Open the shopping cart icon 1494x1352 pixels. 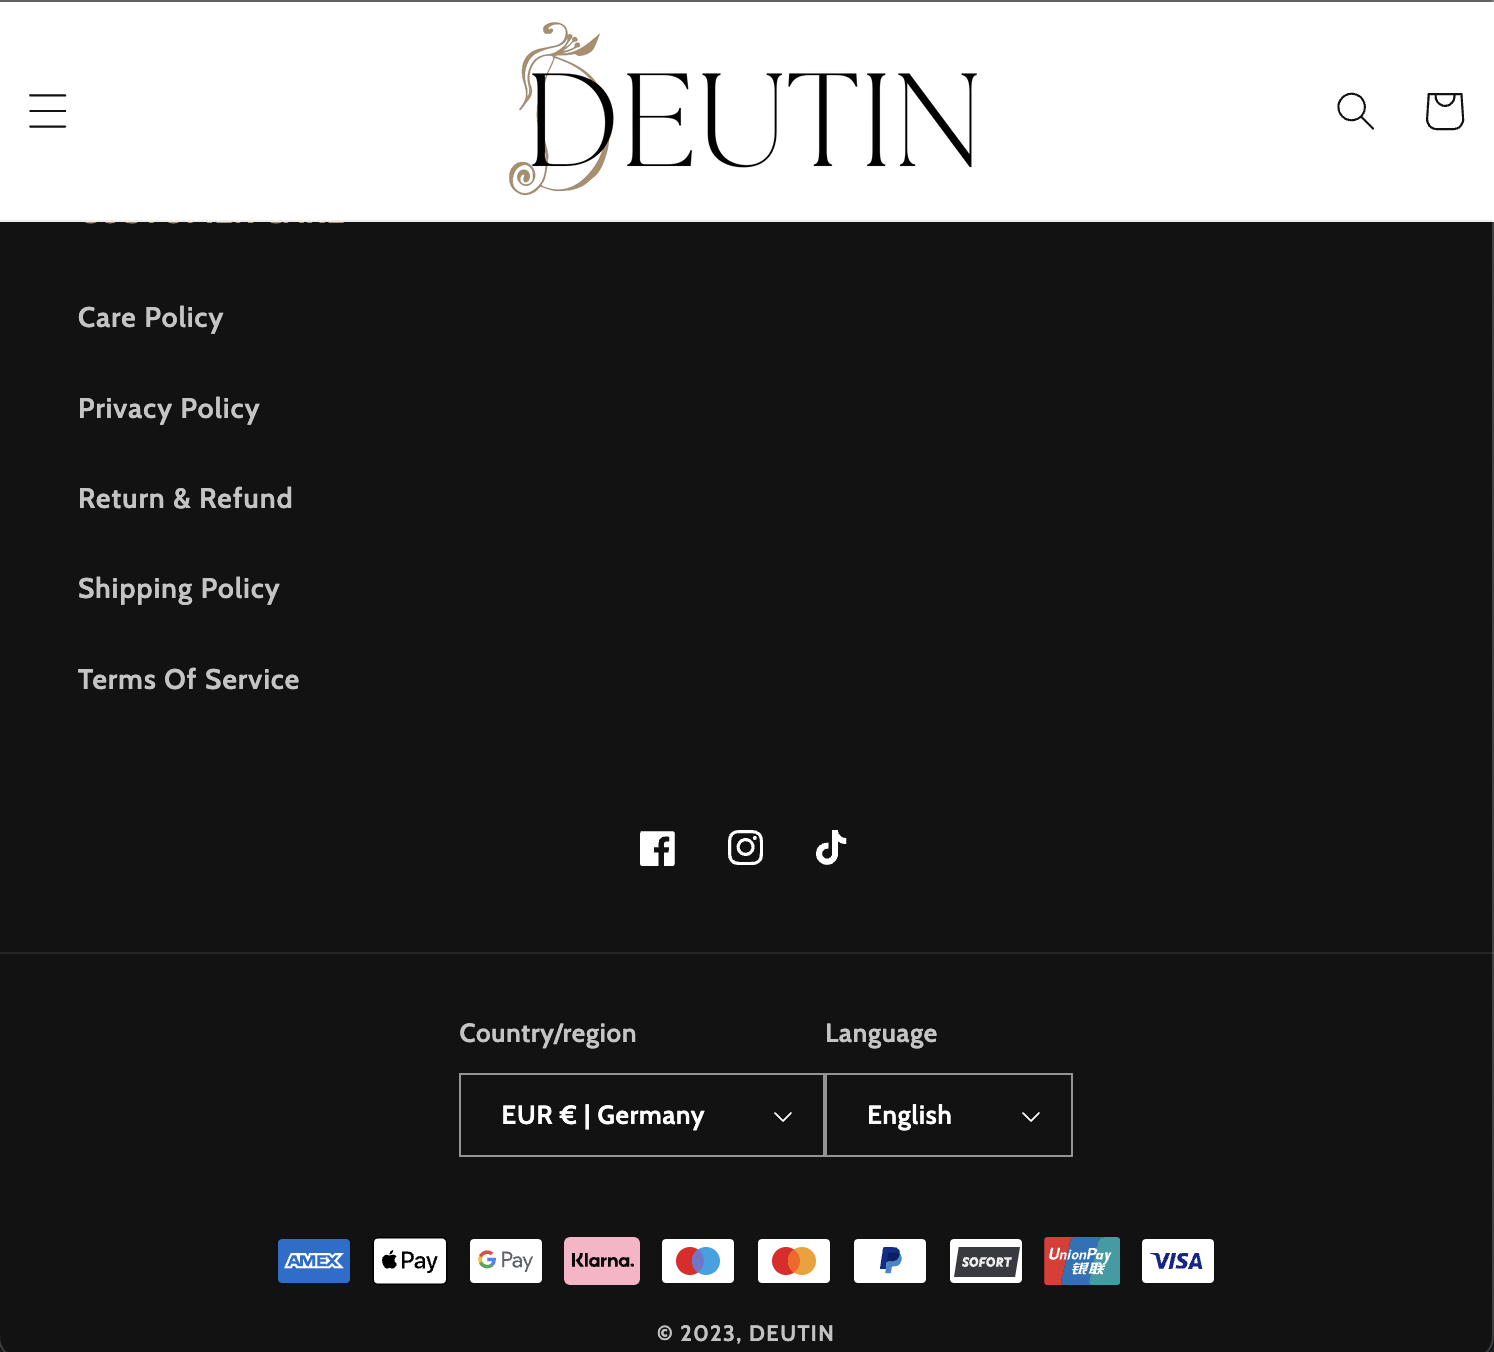point(1444,112)
